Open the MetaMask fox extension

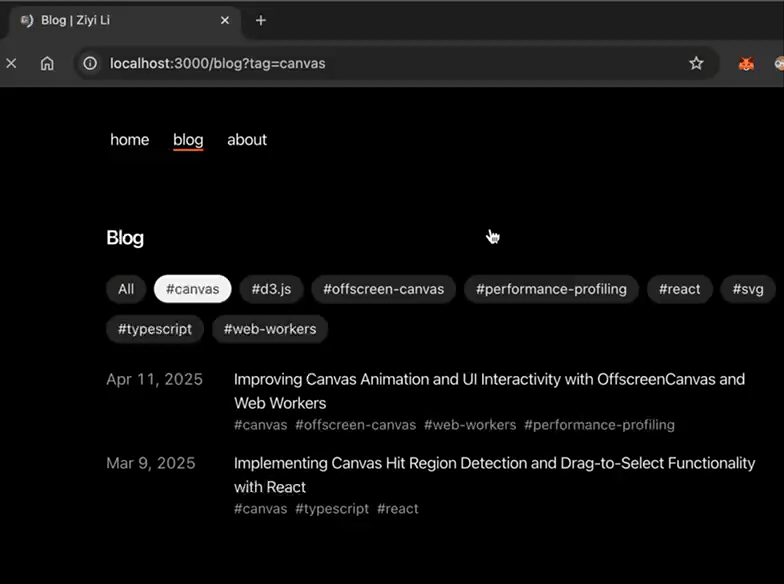tap(746, 64)
